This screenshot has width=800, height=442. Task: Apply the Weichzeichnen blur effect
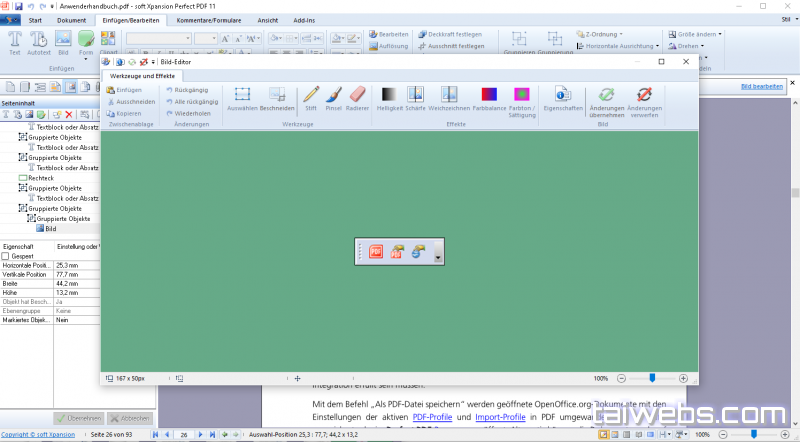point(449,98)
